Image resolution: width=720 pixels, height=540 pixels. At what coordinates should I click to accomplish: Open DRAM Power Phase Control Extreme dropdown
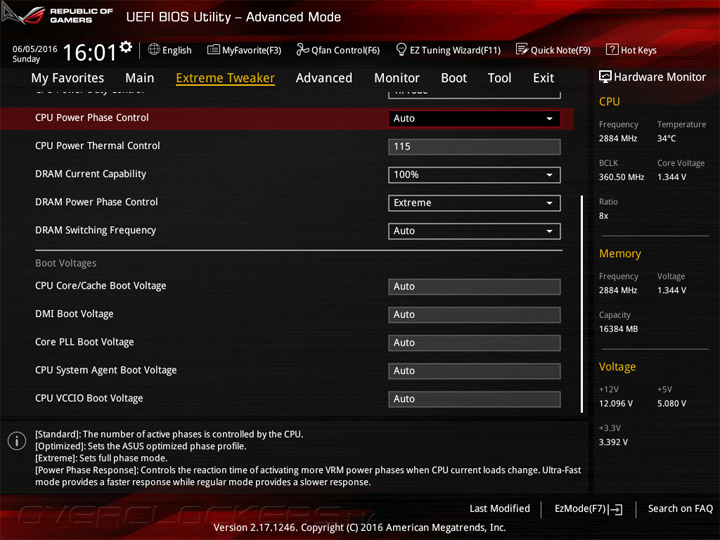coord(474,203)
